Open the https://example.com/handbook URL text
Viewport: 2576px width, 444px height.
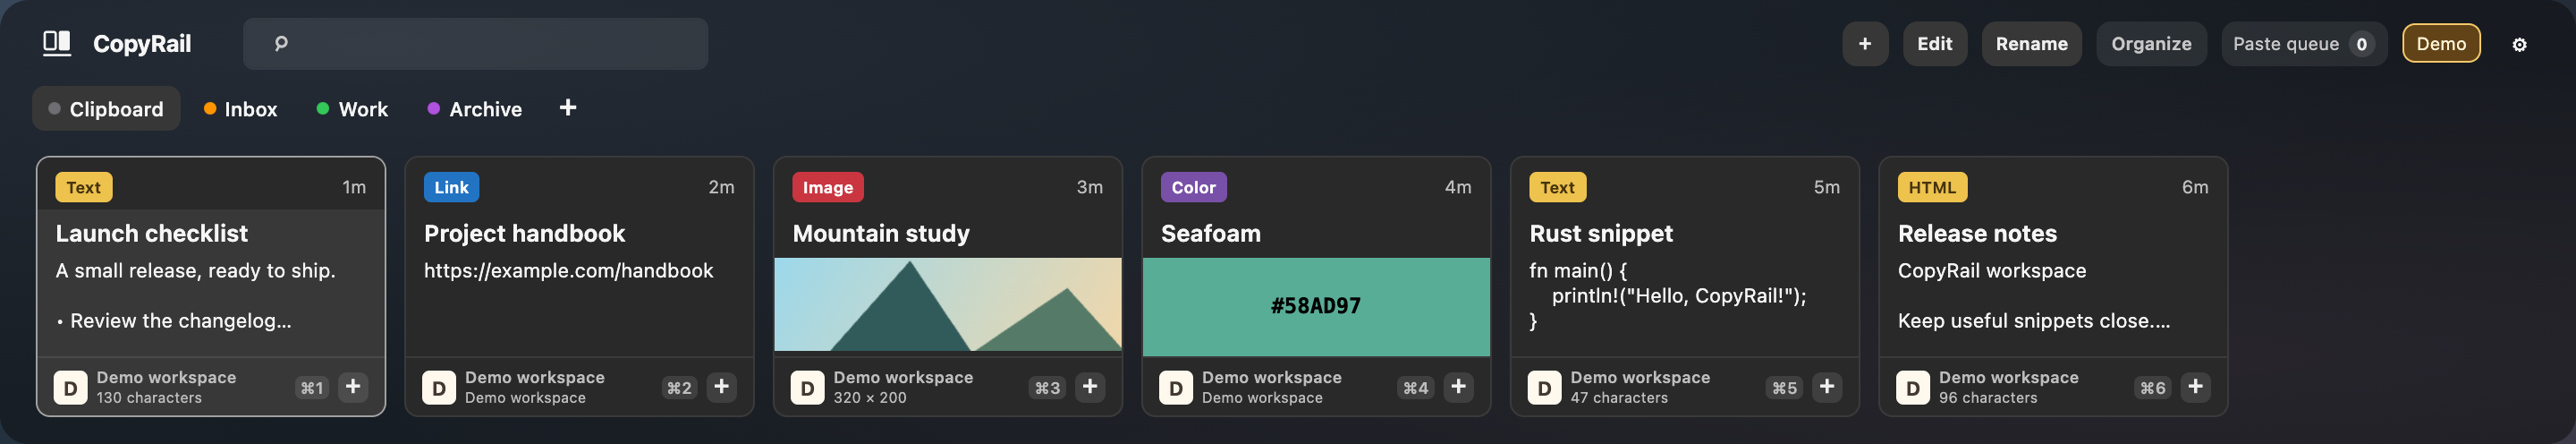pos(568,270)
